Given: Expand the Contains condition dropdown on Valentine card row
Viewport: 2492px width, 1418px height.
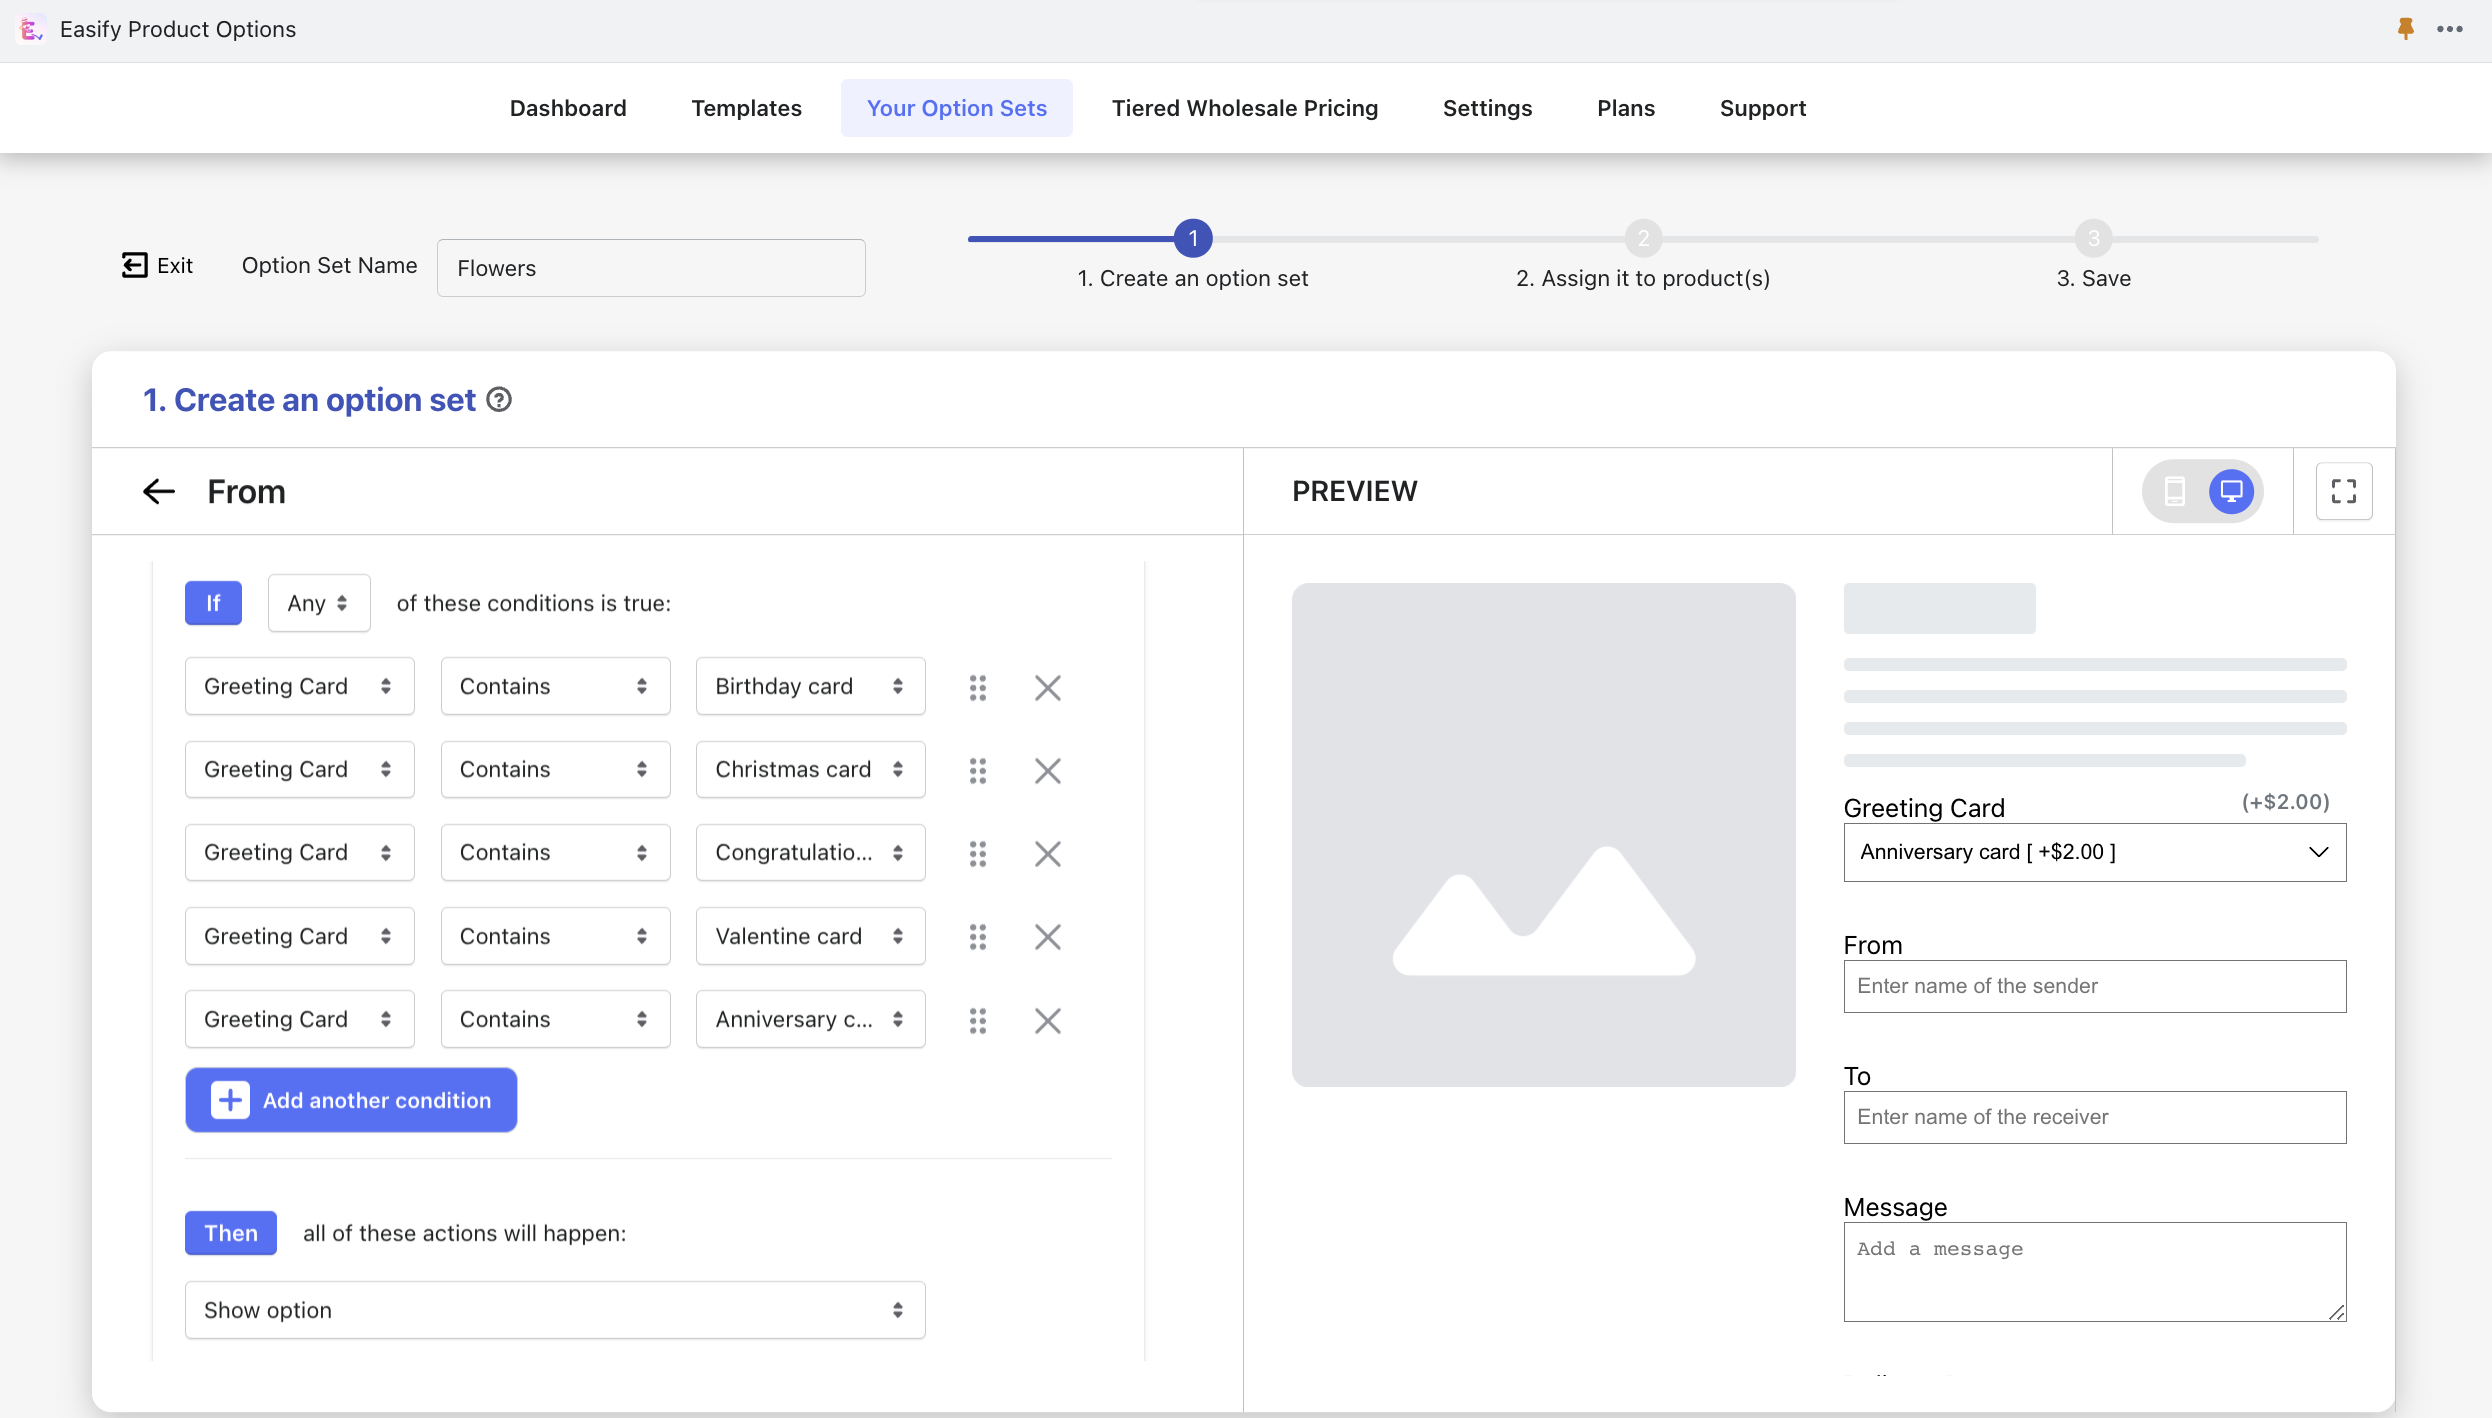Looking at the screenshot, I should point(549,933).
